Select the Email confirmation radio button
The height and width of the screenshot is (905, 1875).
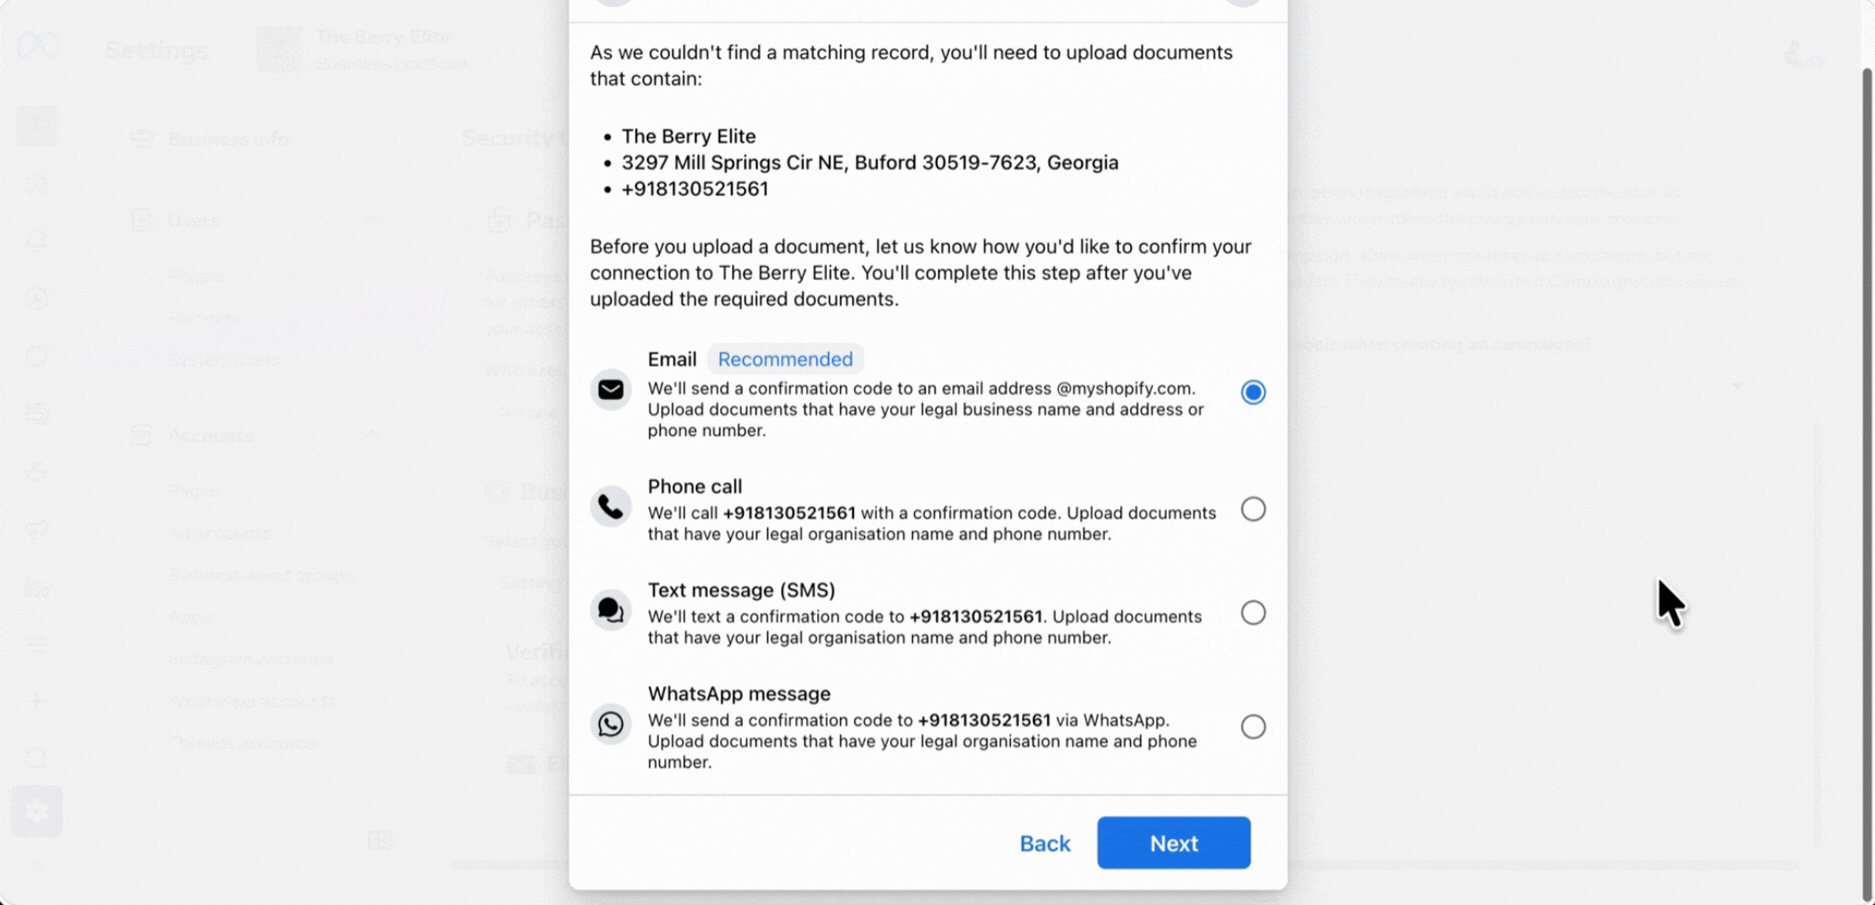1253,392
